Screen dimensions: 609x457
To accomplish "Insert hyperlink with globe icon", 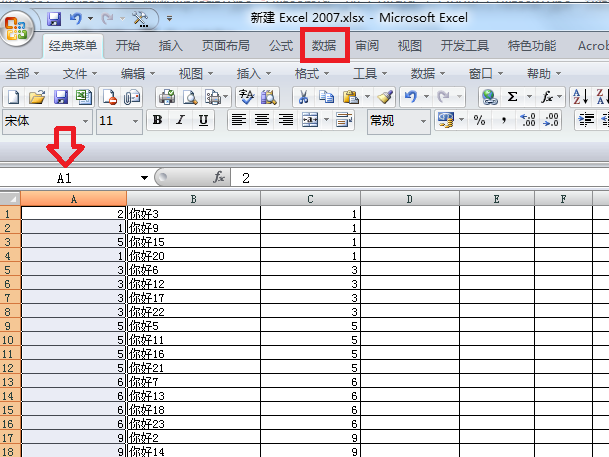I will 489,97.
